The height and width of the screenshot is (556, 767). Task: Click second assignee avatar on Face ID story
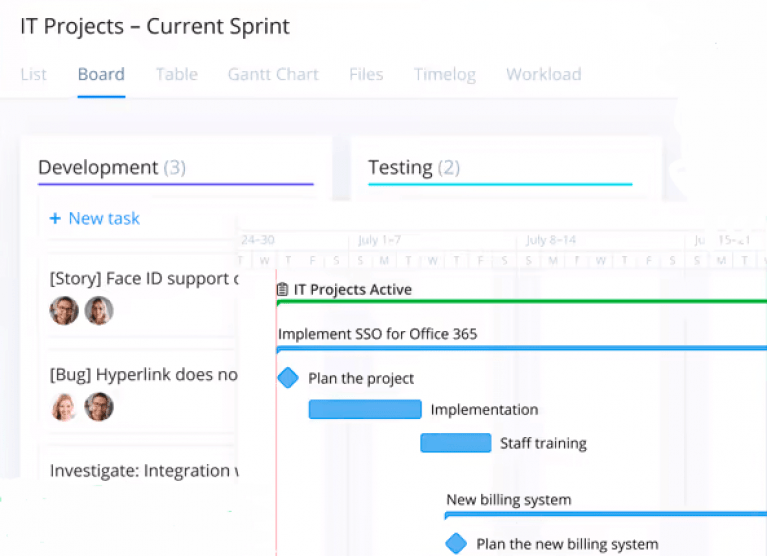(98, 311)
